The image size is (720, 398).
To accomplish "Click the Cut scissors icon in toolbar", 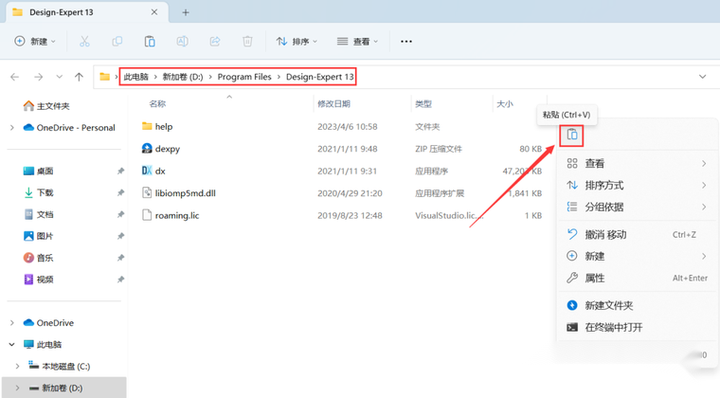I will 84,41.
